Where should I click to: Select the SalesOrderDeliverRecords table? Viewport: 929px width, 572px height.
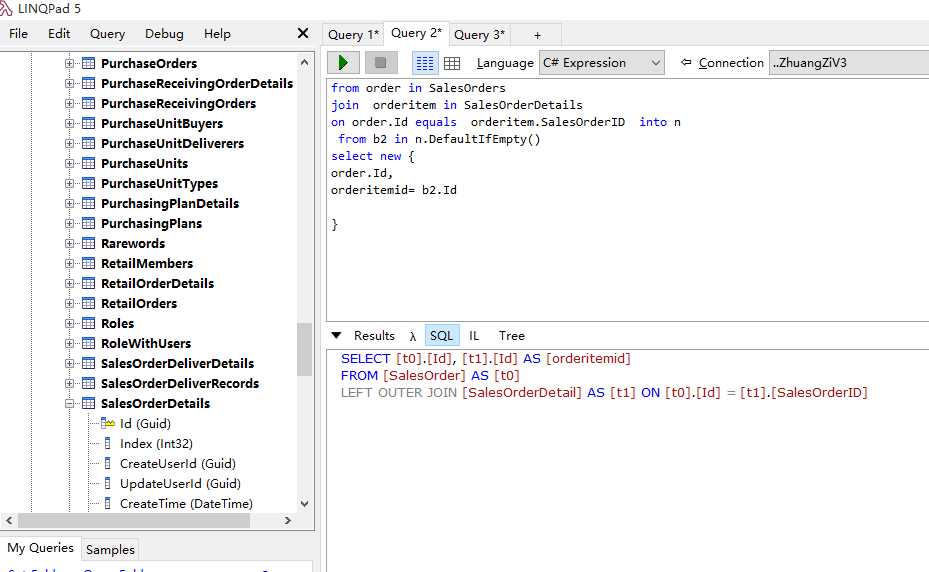[180, 384]
